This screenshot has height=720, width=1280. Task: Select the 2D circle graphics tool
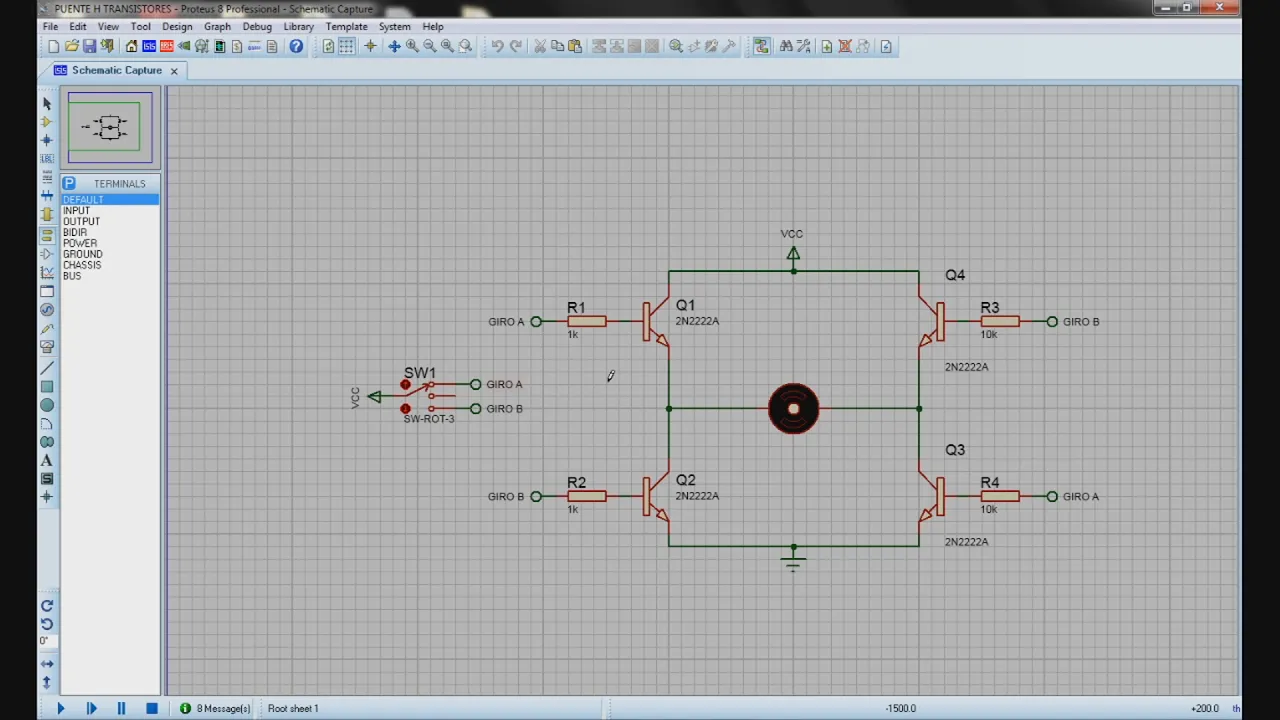tap(47, 405)
